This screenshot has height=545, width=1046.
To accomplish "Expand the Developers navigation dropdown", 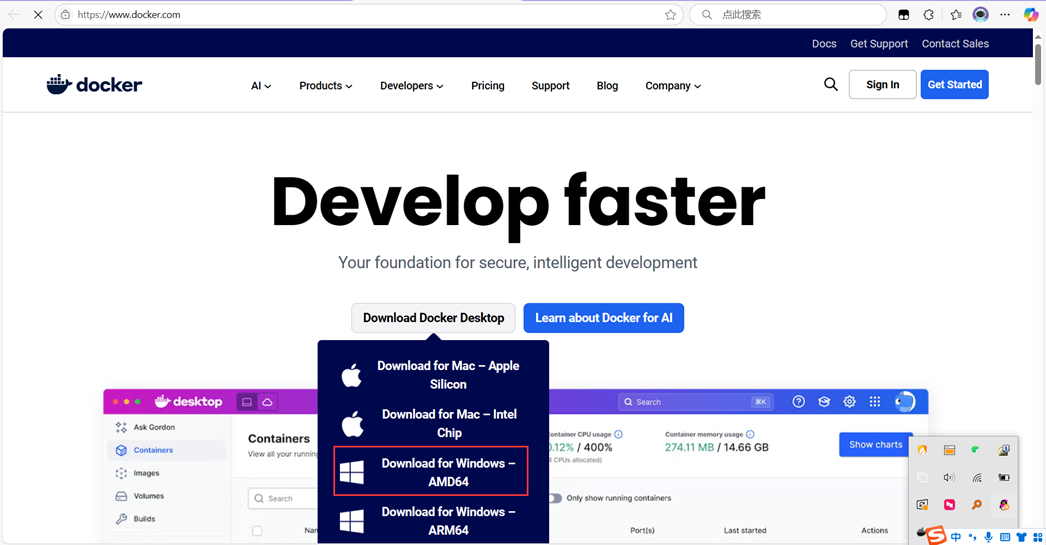I will 412,85.
